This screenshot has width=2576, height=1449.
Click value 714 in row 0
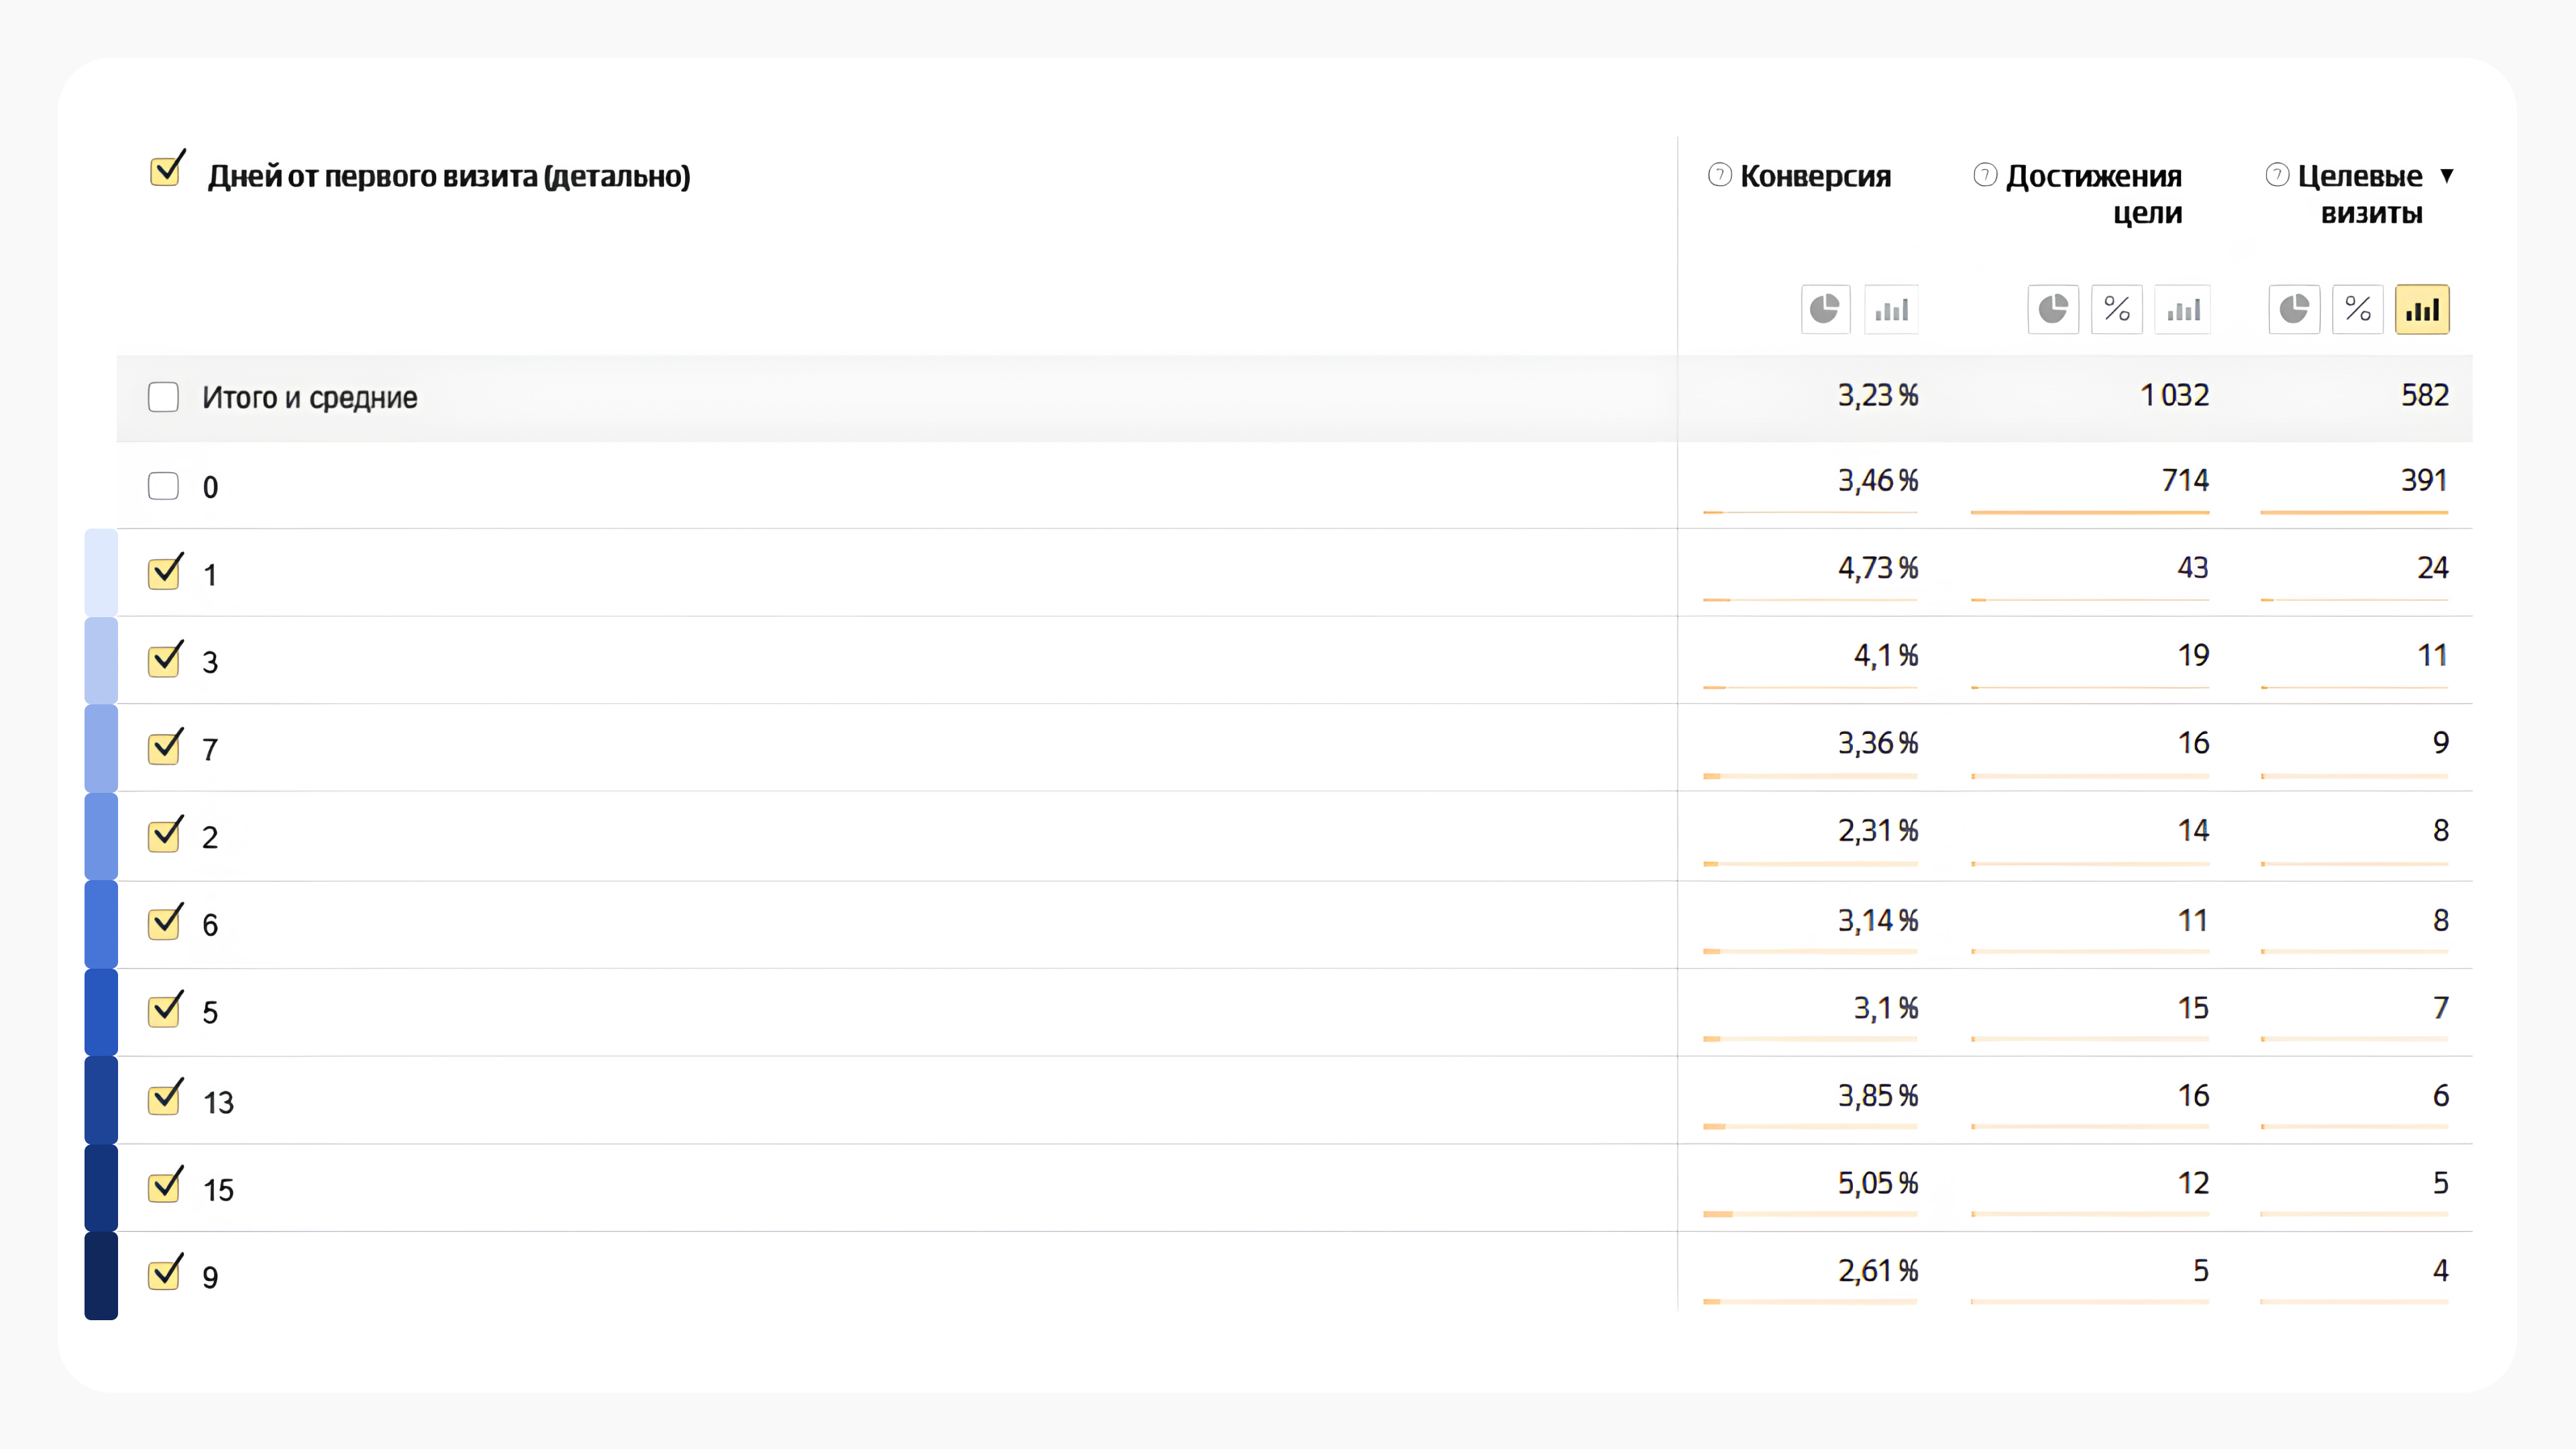coord(2185,481)
